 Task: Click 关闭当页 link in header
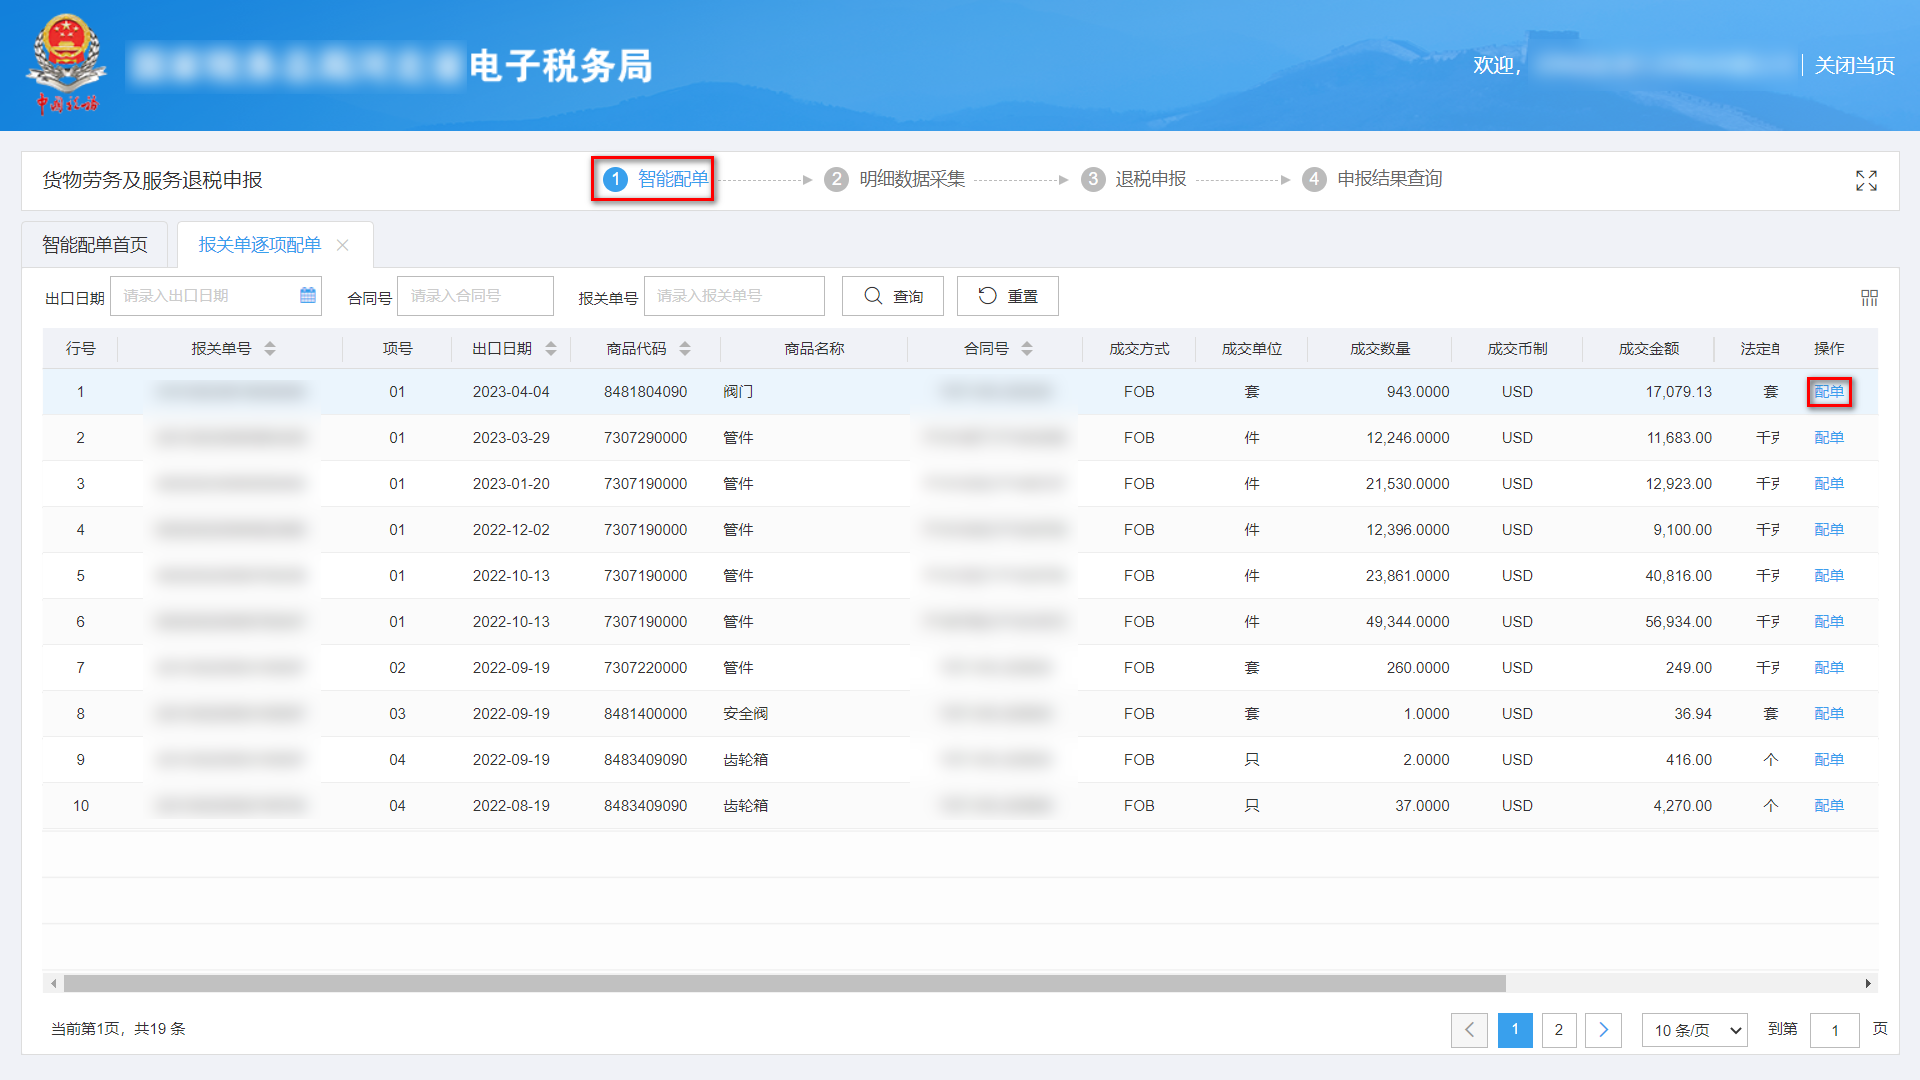point(1854,65)
